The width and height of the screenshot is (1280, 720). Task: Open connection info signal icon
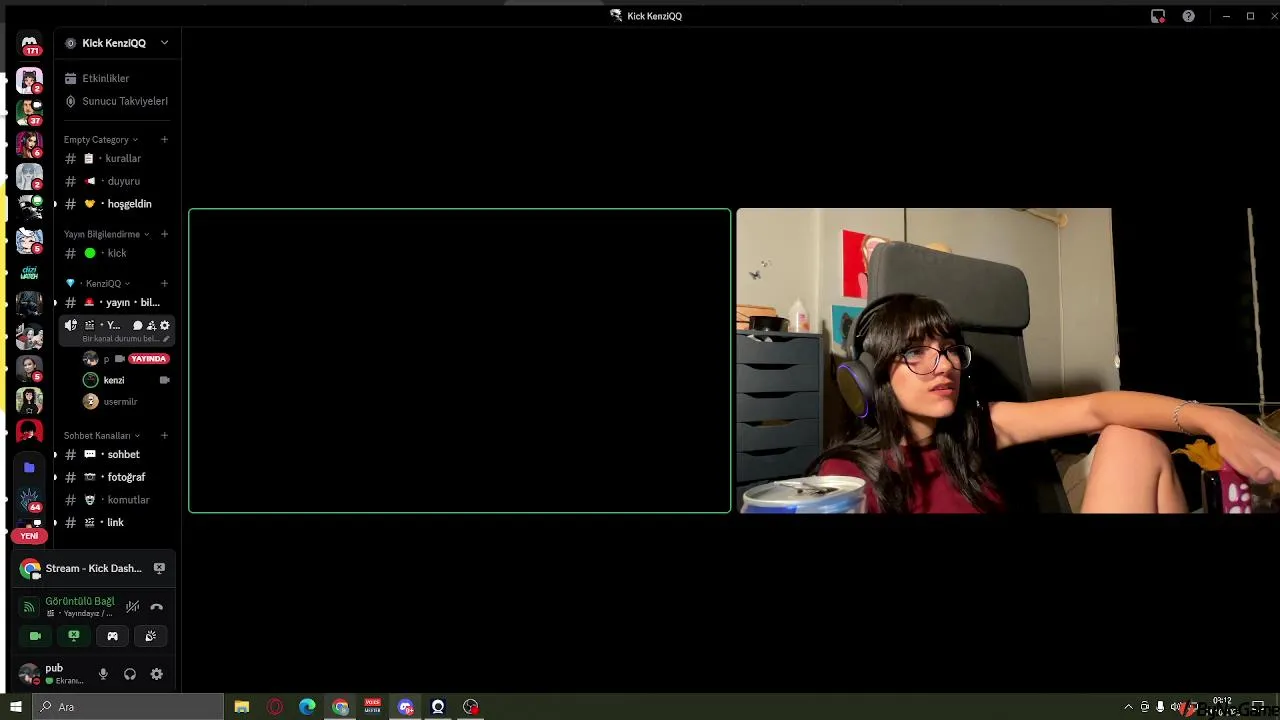[x=29, y=607]
